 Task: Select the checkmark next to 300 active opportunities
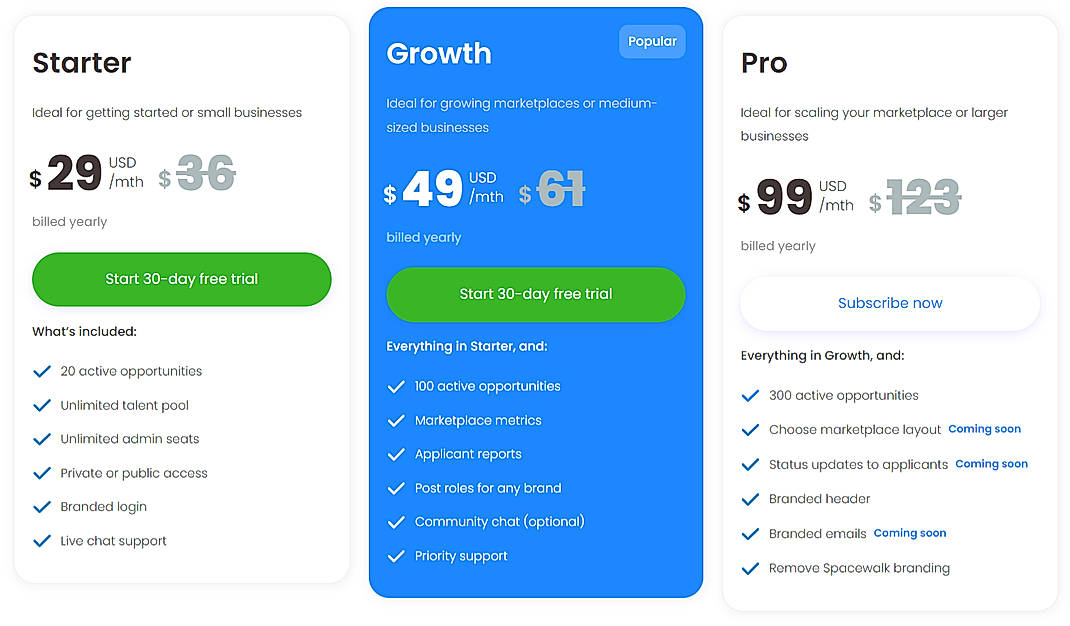(x=751, y=395)
